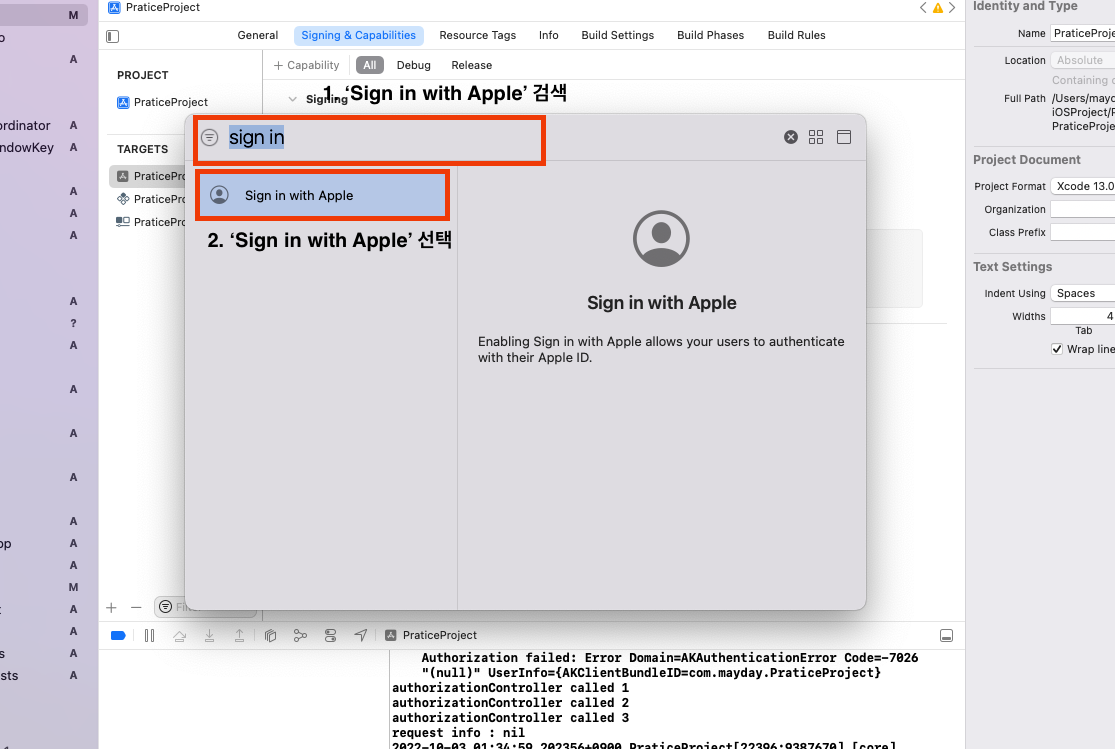Open the Build Settings tab
The image size is (1115, 749).
pos(617,36)
